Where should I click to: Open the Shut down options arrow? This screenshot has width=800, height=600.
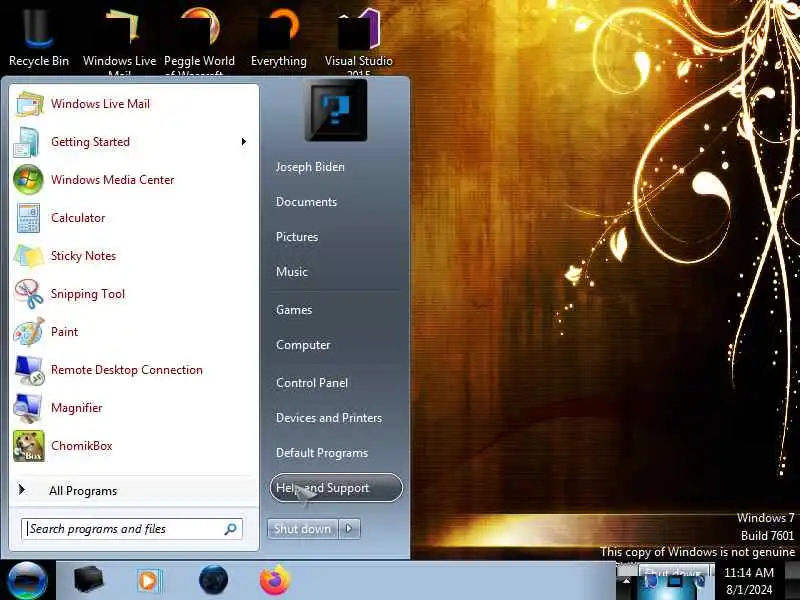(349, 529)
